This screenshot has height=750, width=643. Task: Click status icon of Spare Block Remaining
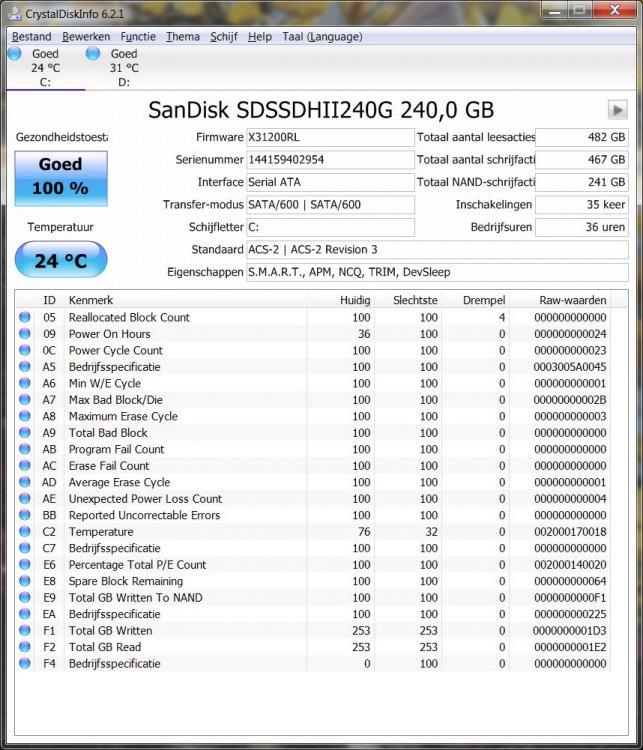(x=24, y=581)
